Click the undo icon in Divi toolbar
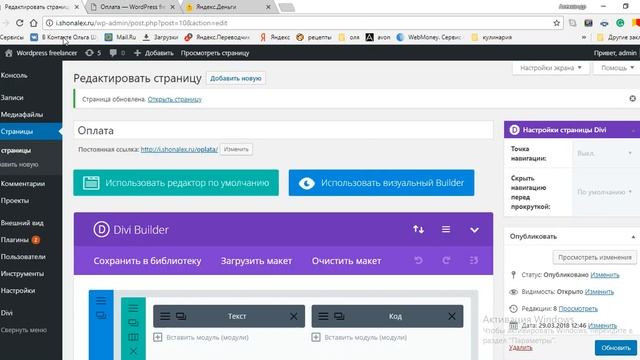The image size is (640, 360). [418, 260]
